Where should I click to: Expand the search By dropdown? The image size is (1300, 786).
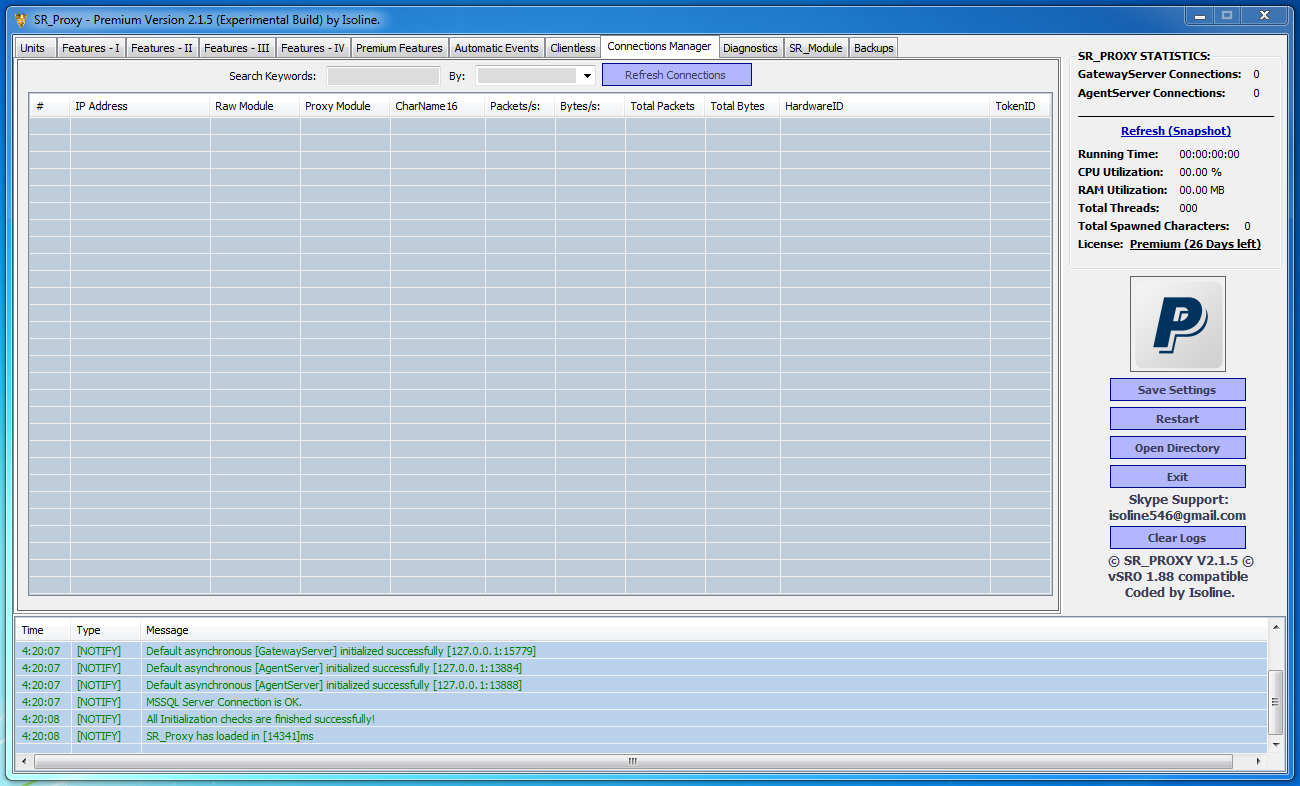tap(586, 76)
